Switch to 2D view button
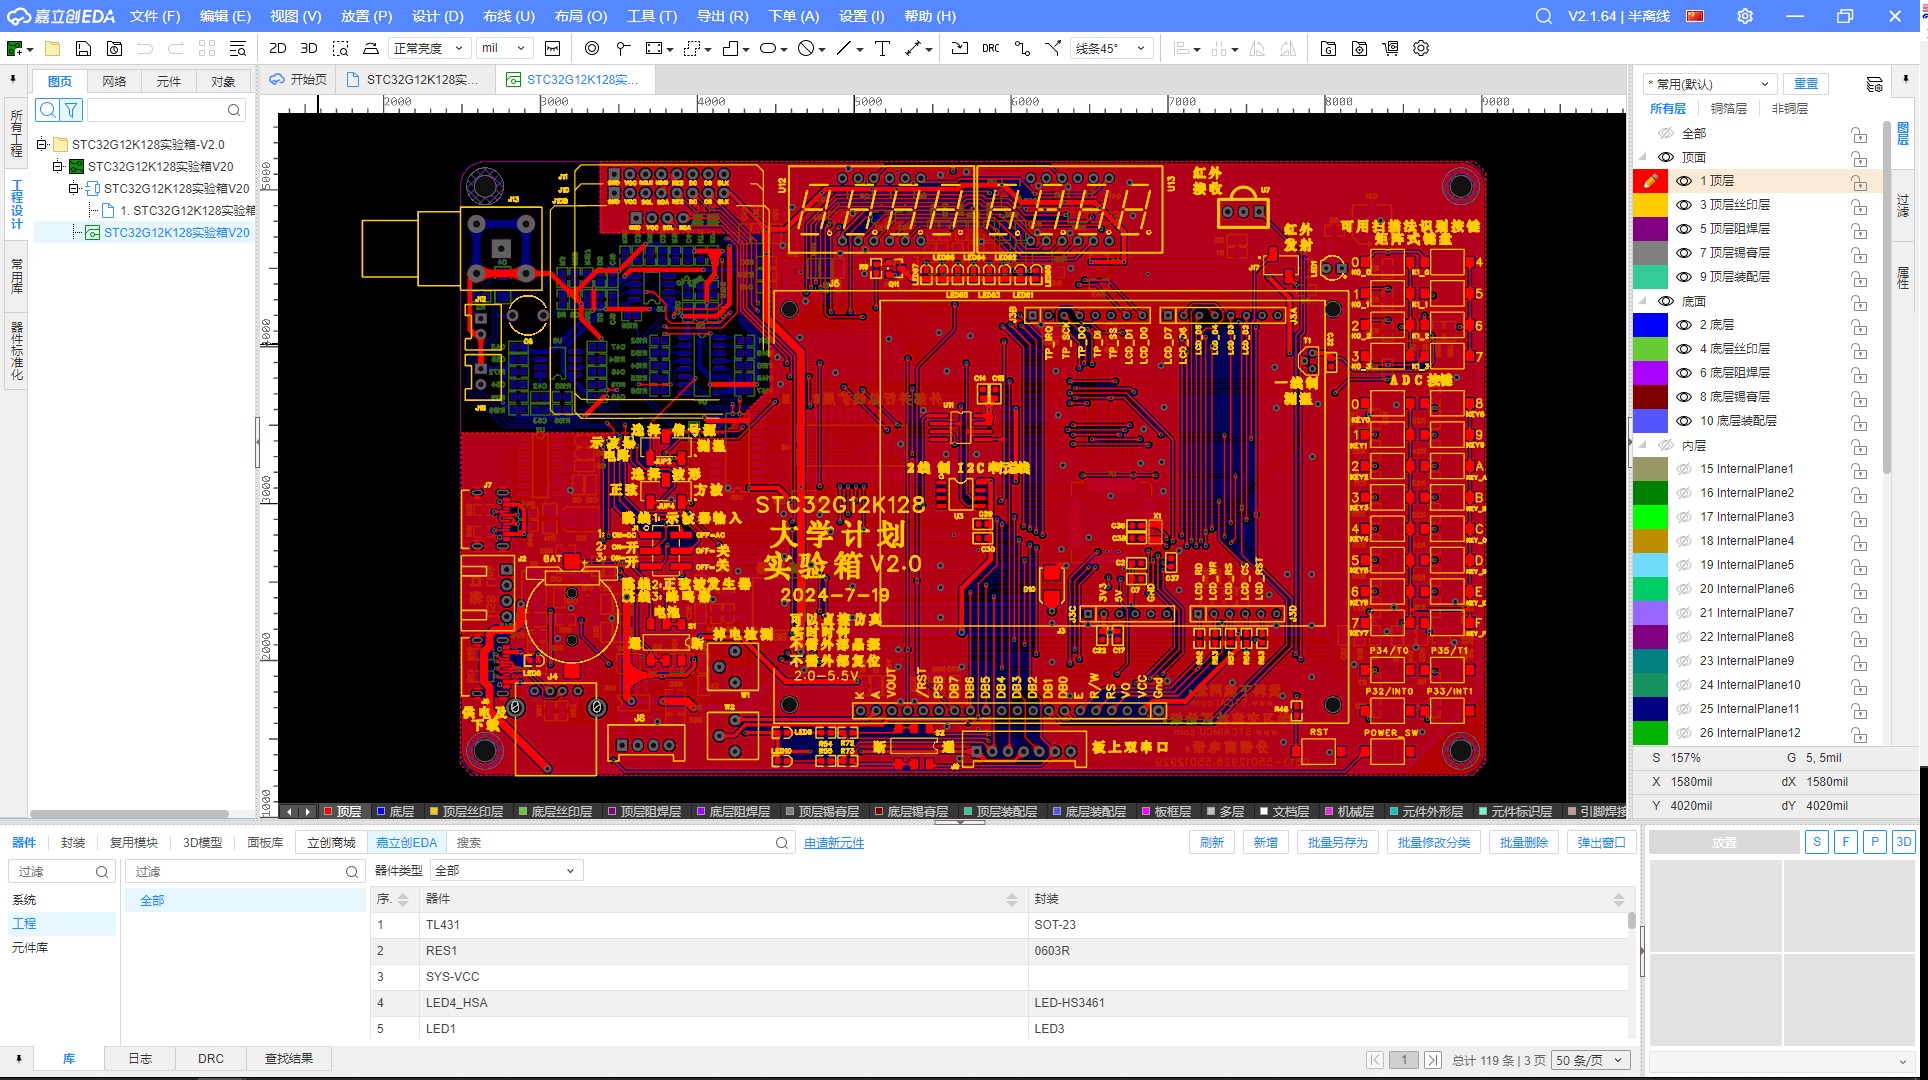 click(x=278, y=48)
